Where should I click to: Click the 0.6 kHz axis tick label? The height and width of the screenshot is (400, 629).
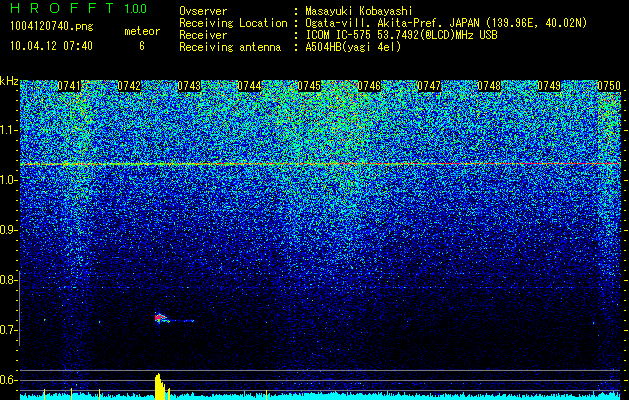pos(8,380)
